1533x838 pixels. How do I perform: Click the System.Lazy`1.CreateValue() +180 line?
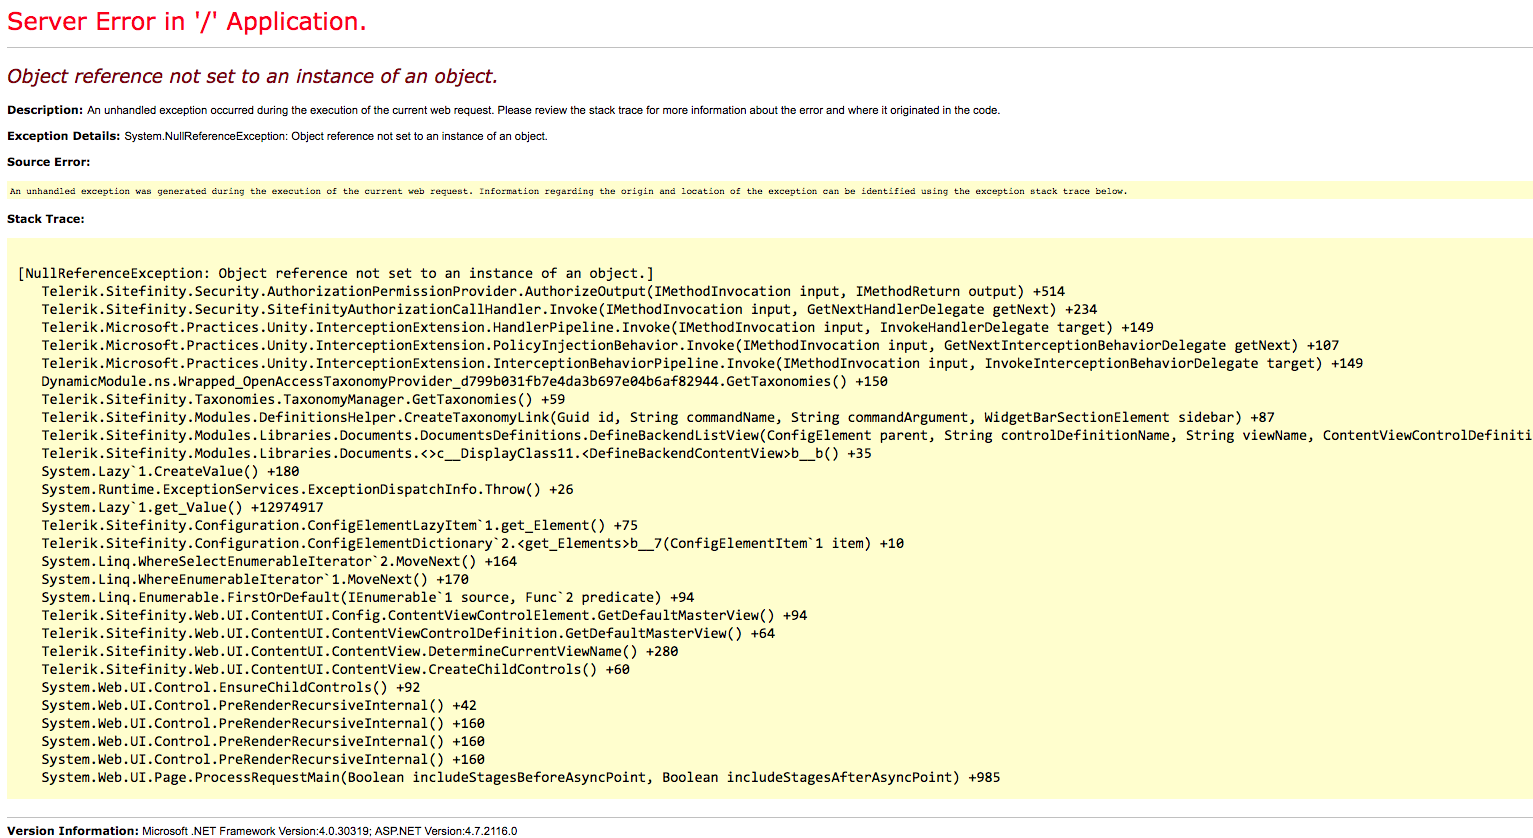click(170, 471)
